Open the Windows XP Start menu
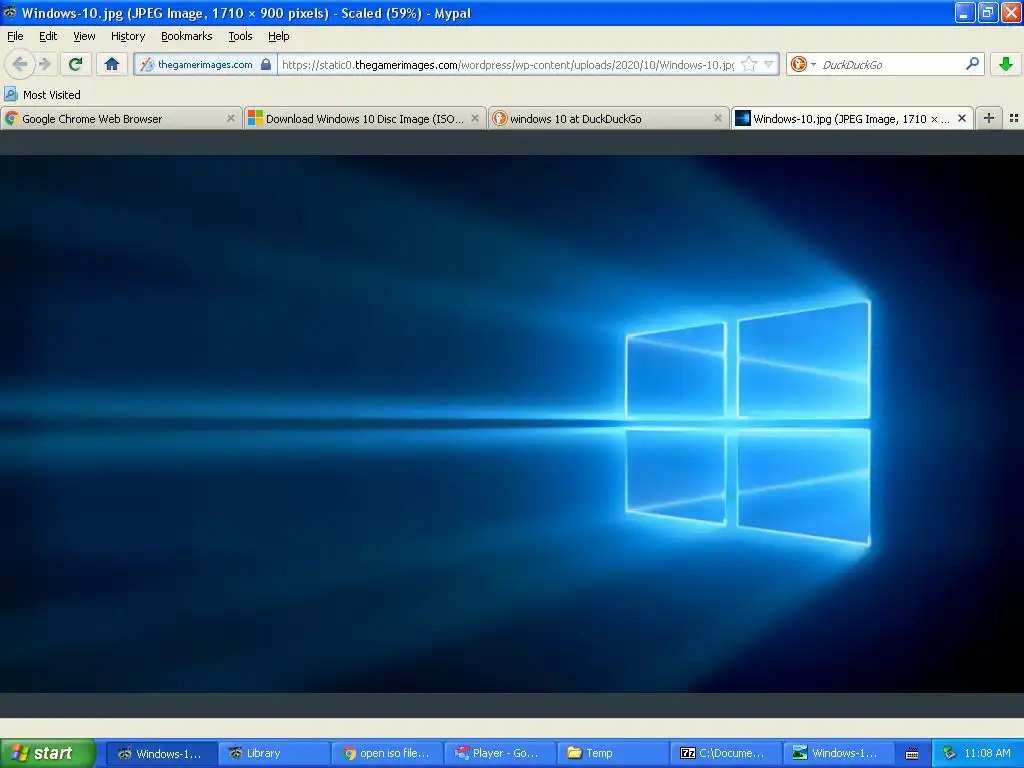This screenshot has height=768, width=1024. pos(47,753)
